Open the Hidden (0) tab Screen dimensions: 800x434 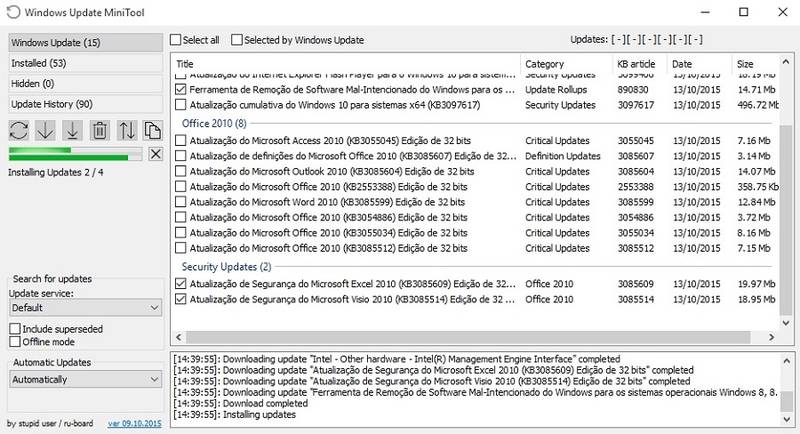86,84
